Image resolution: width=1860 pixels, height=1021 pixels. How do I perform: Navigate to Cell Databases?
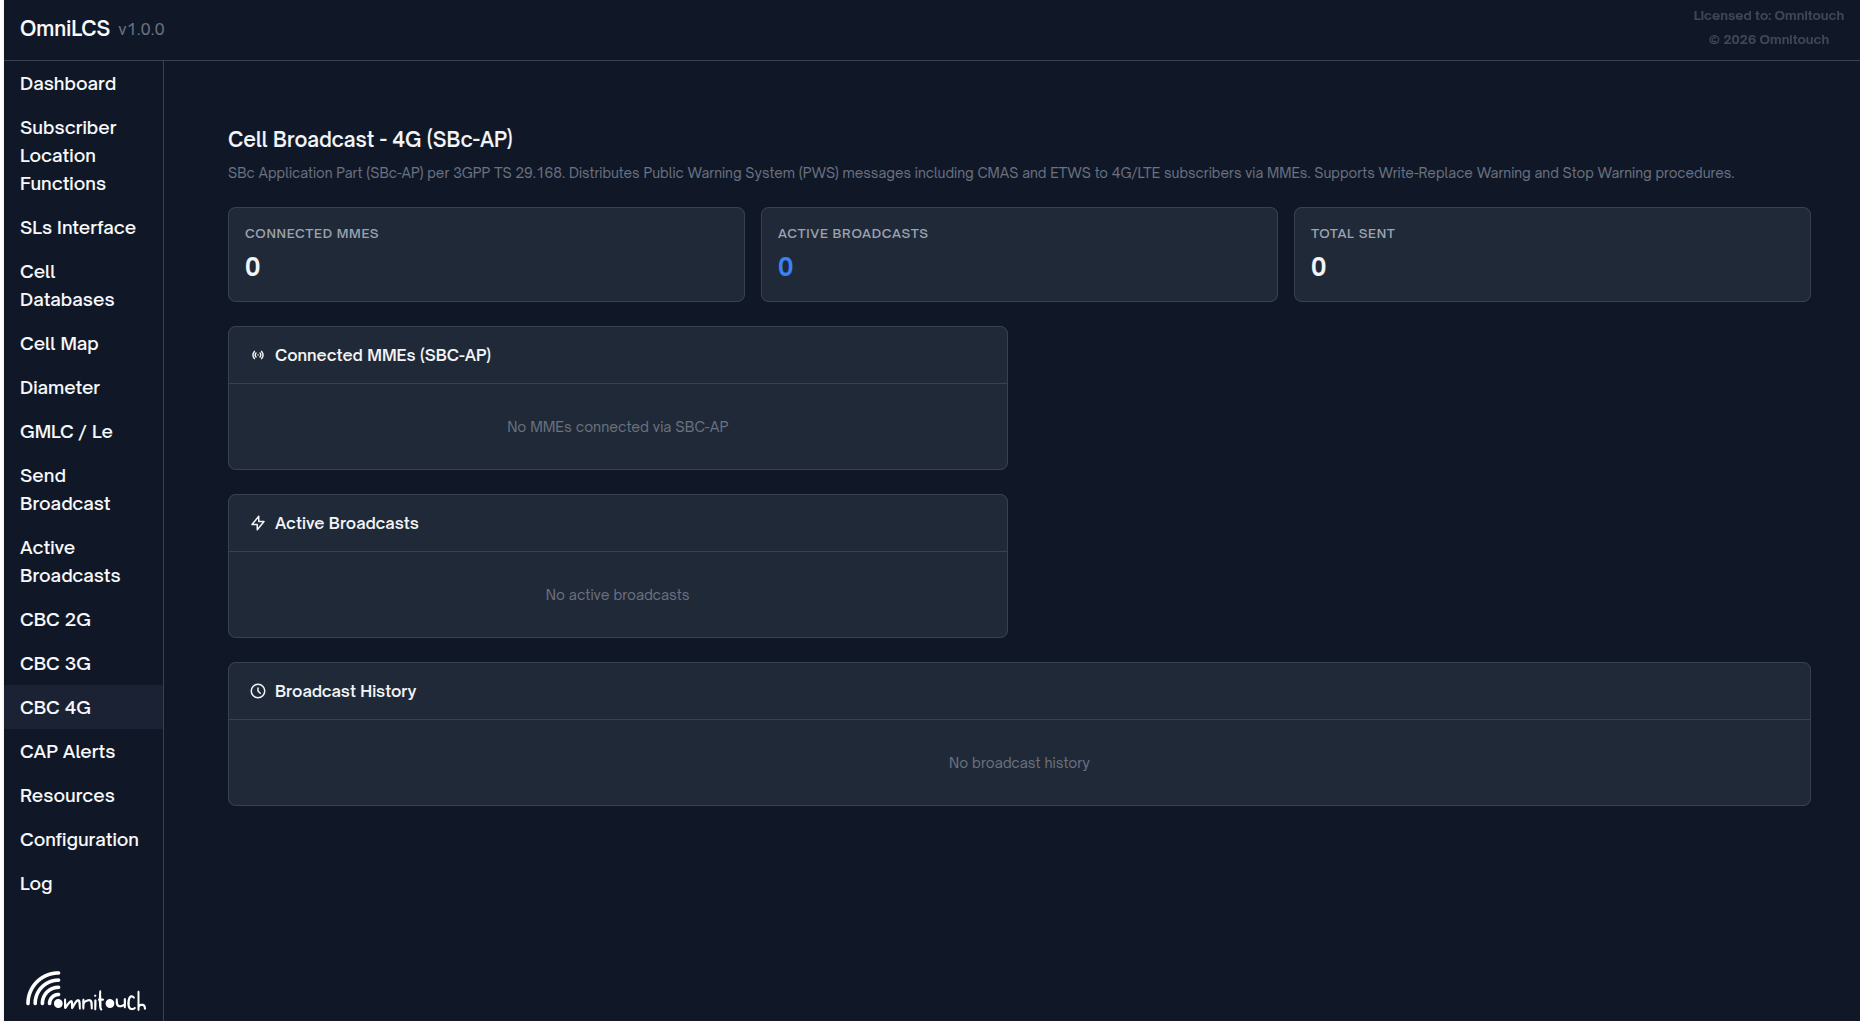coord(67,286)
